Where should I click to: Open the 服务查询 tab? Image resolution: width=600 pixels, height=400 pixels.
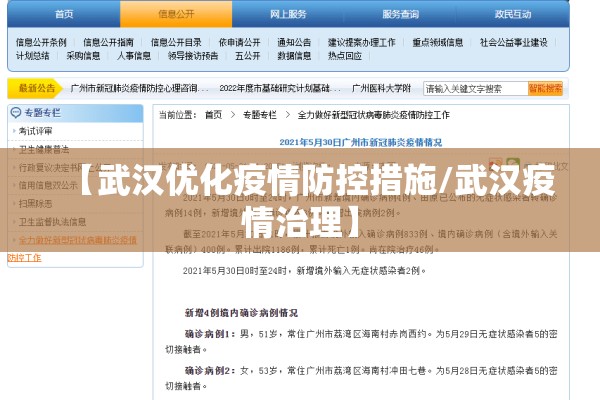point(400,14)
